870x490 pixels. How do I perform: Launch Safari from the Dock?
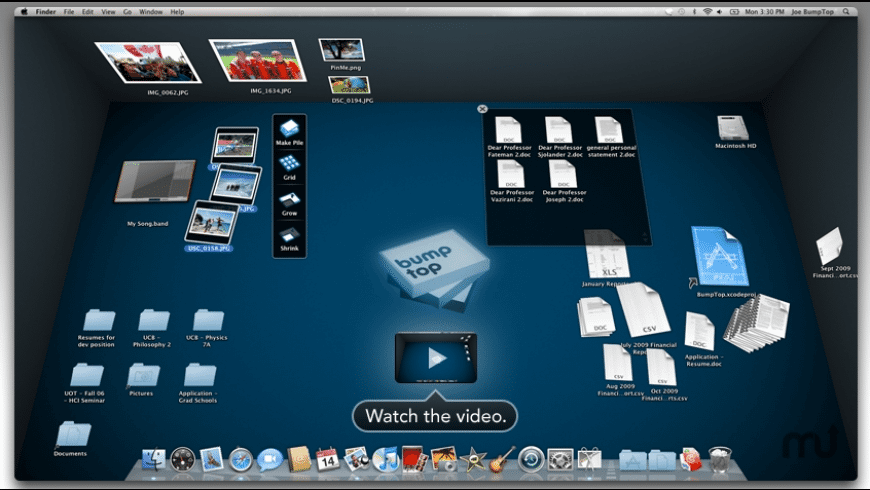click(x=240, y=459)
